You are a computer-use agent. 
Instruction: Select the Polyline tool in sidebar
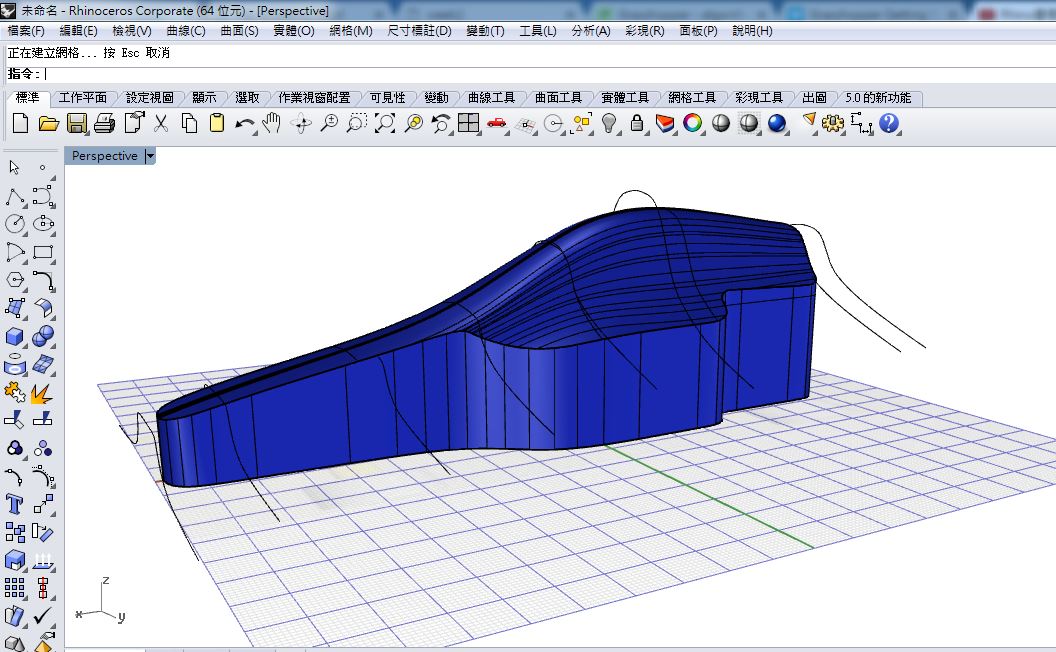click(x=15, y=197)
